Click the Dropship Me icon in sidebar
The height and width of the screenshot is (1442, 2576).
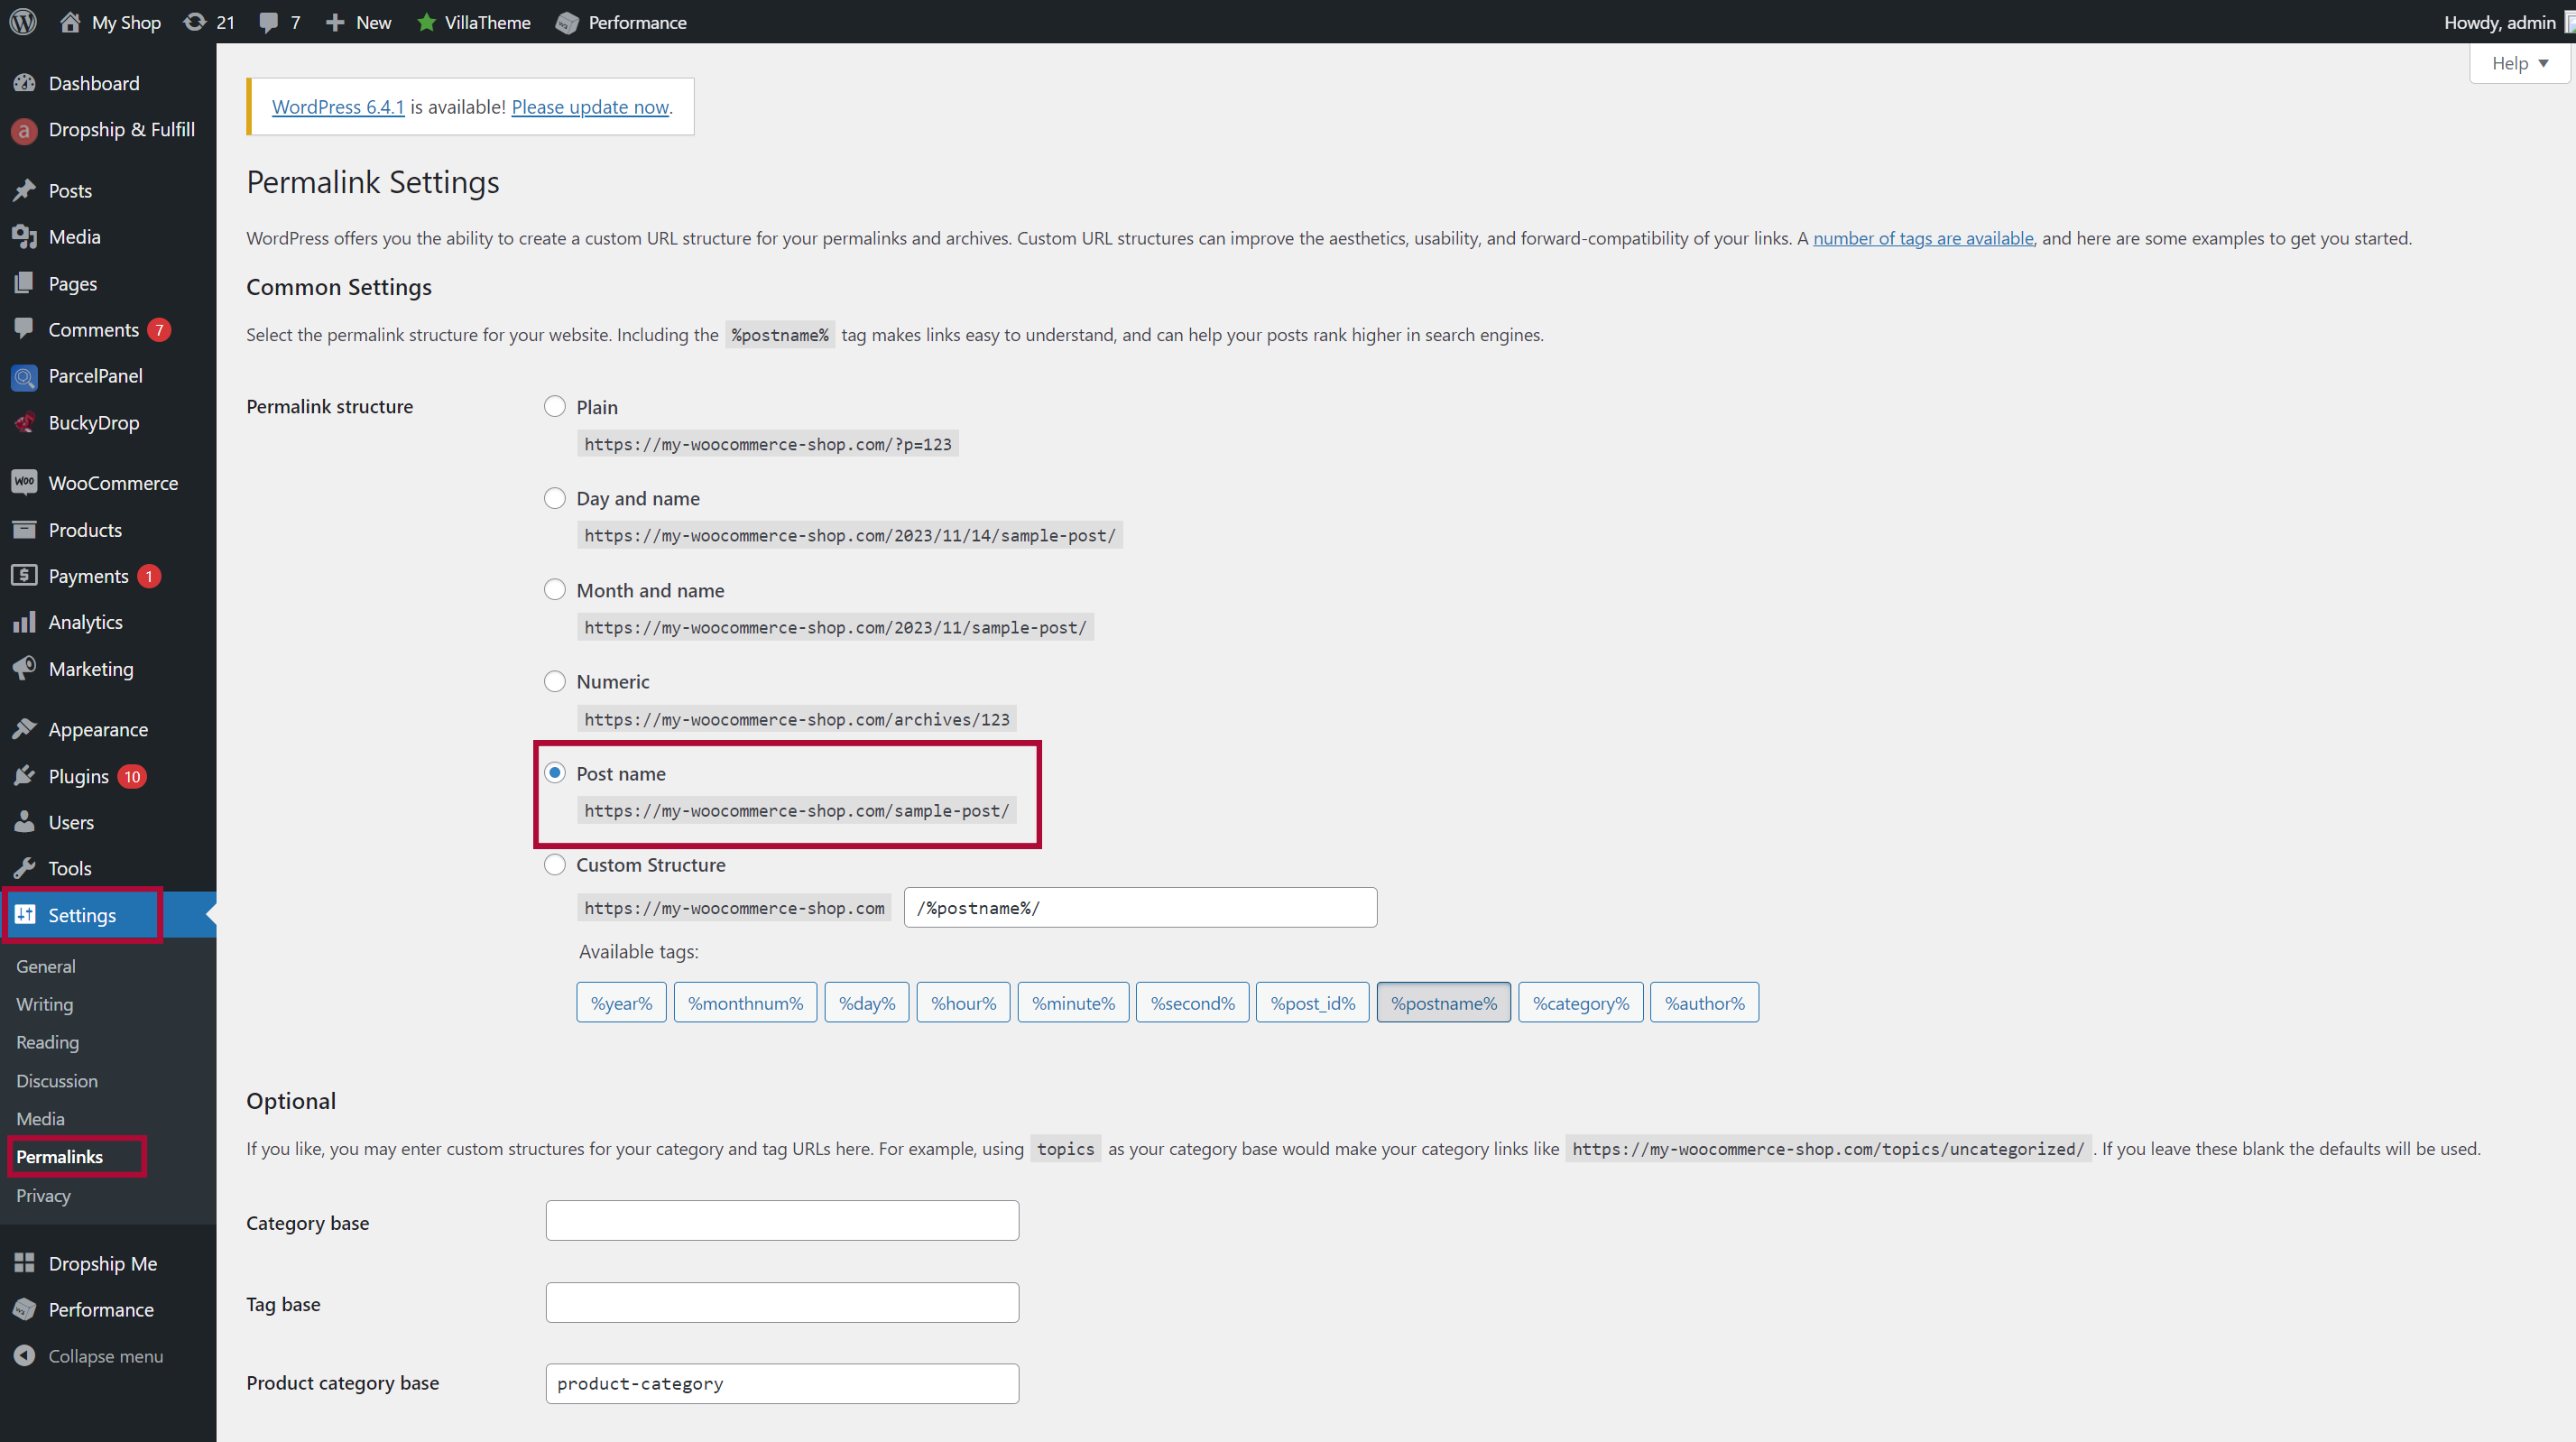pos(23,1262)
